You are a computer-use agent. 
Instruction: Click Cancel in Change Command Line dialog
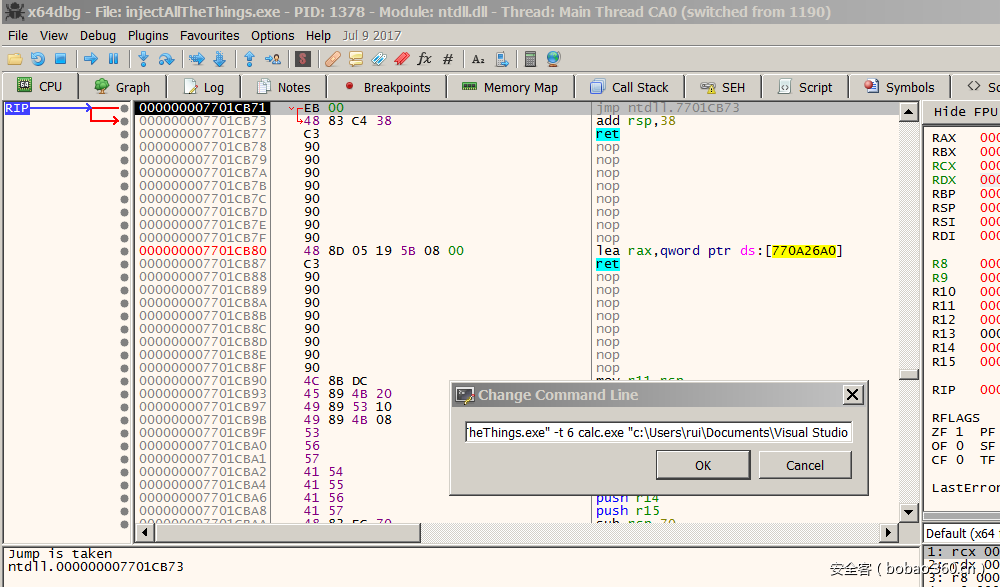pos(805,465)
